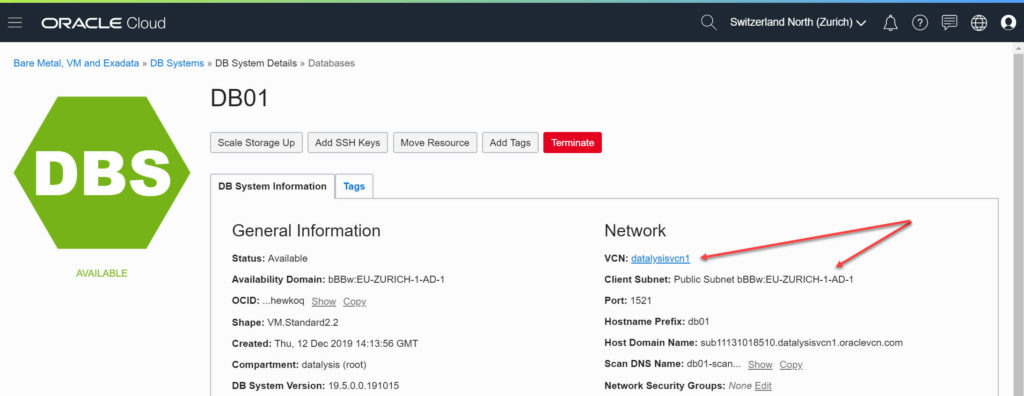
Task: Click the shape value VM.Standard2.2
Action: pyautogui.click(x=303, y=323)
